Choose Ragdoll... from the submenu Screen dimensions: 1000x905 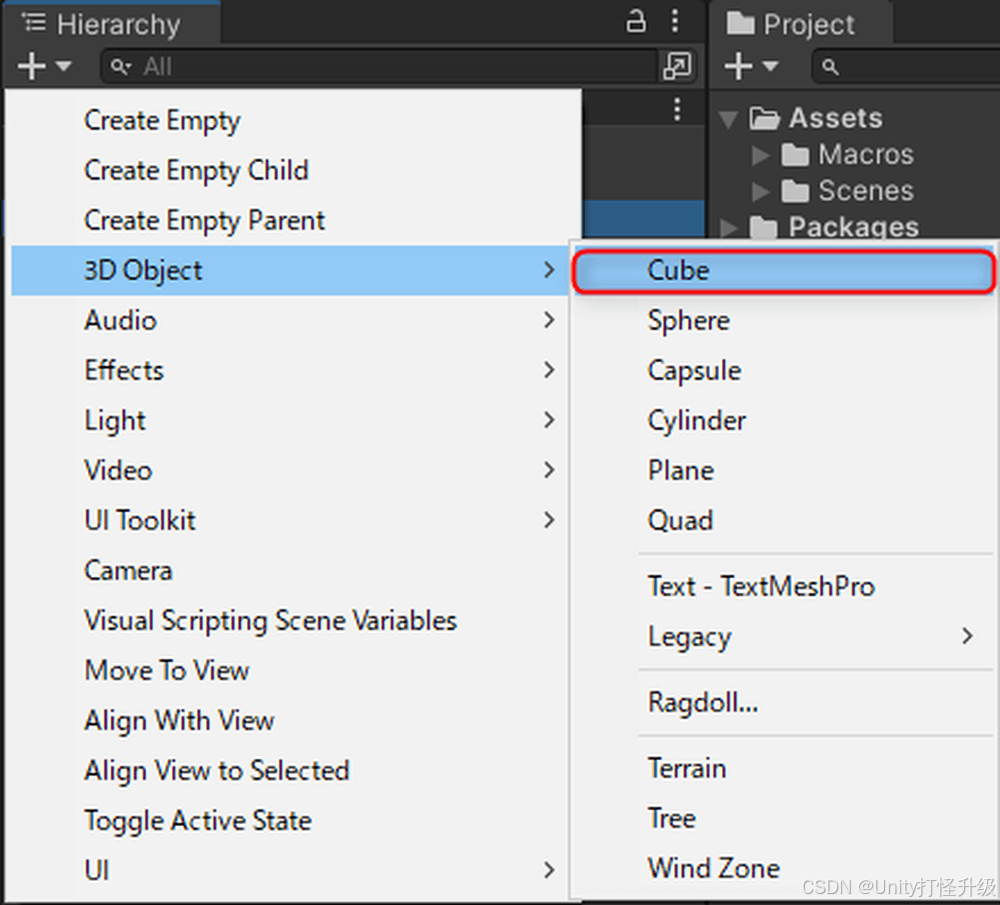(x=784, y=703)
